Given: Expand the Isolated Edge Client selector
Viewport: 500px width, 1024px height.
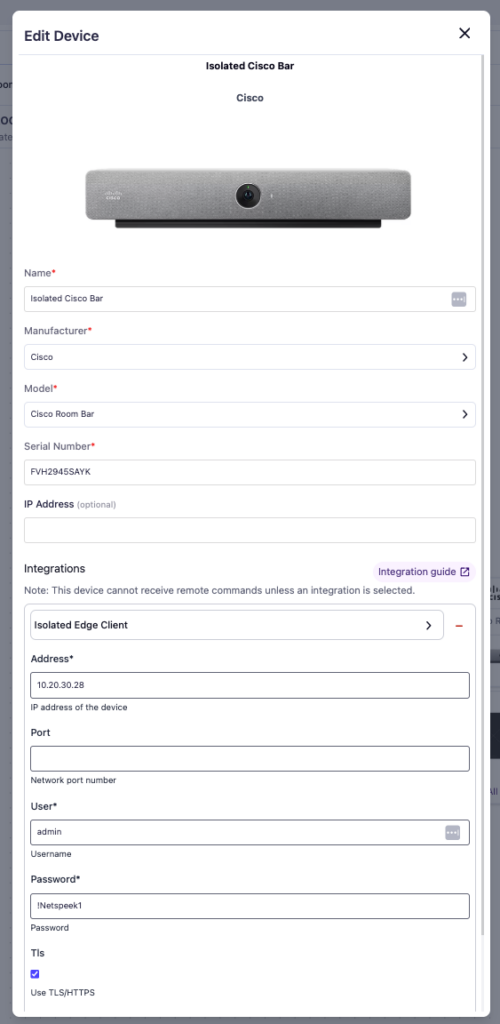Looking at the screenshot, I should (237, 625).
